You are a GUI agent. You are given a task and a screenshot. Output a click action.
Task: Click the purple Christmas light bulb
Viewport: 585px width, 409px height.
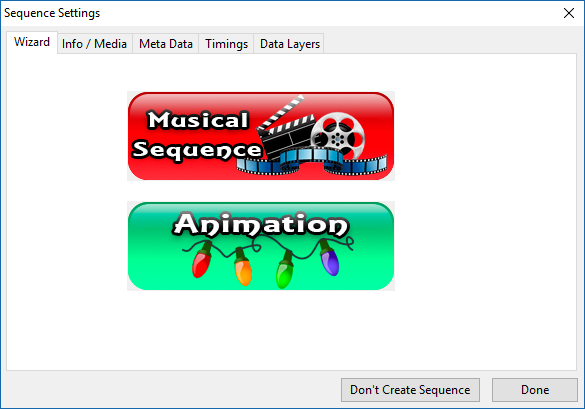tap(329, 257)
